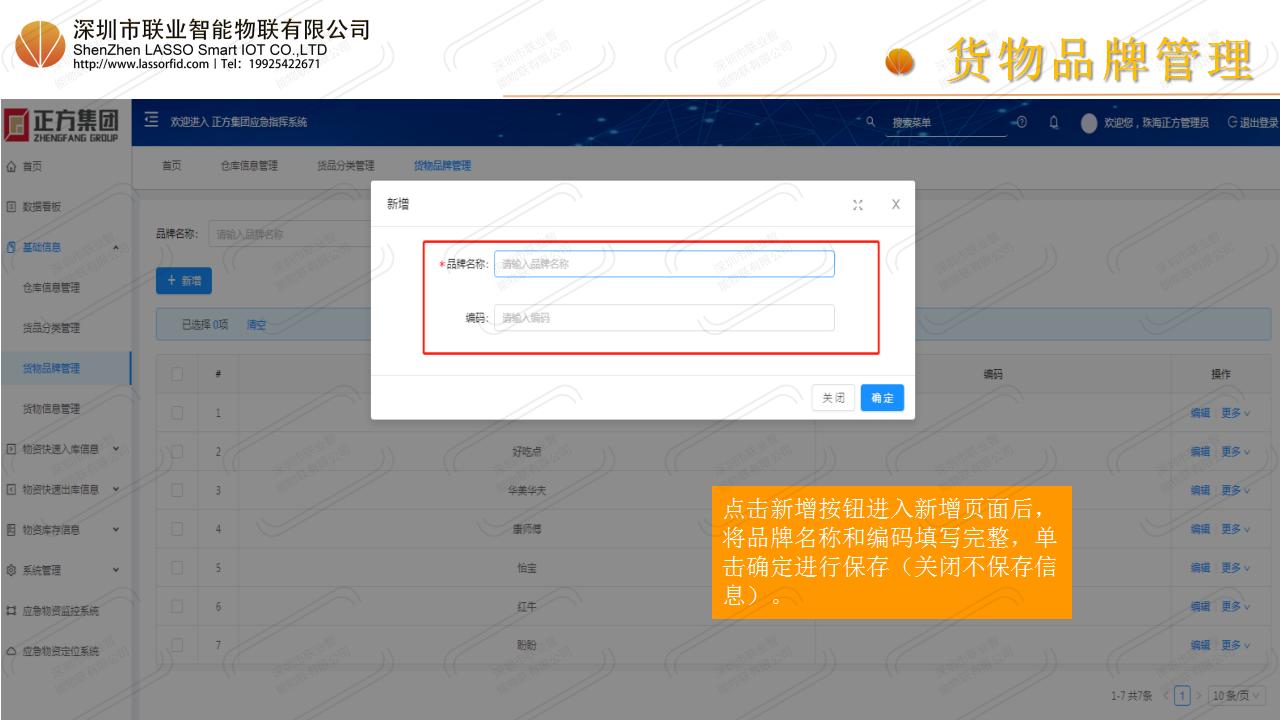This screenshot has height=720, width=1280.
Task: Click the 首页 home icon in sidebar
Action: click(11, 167)
